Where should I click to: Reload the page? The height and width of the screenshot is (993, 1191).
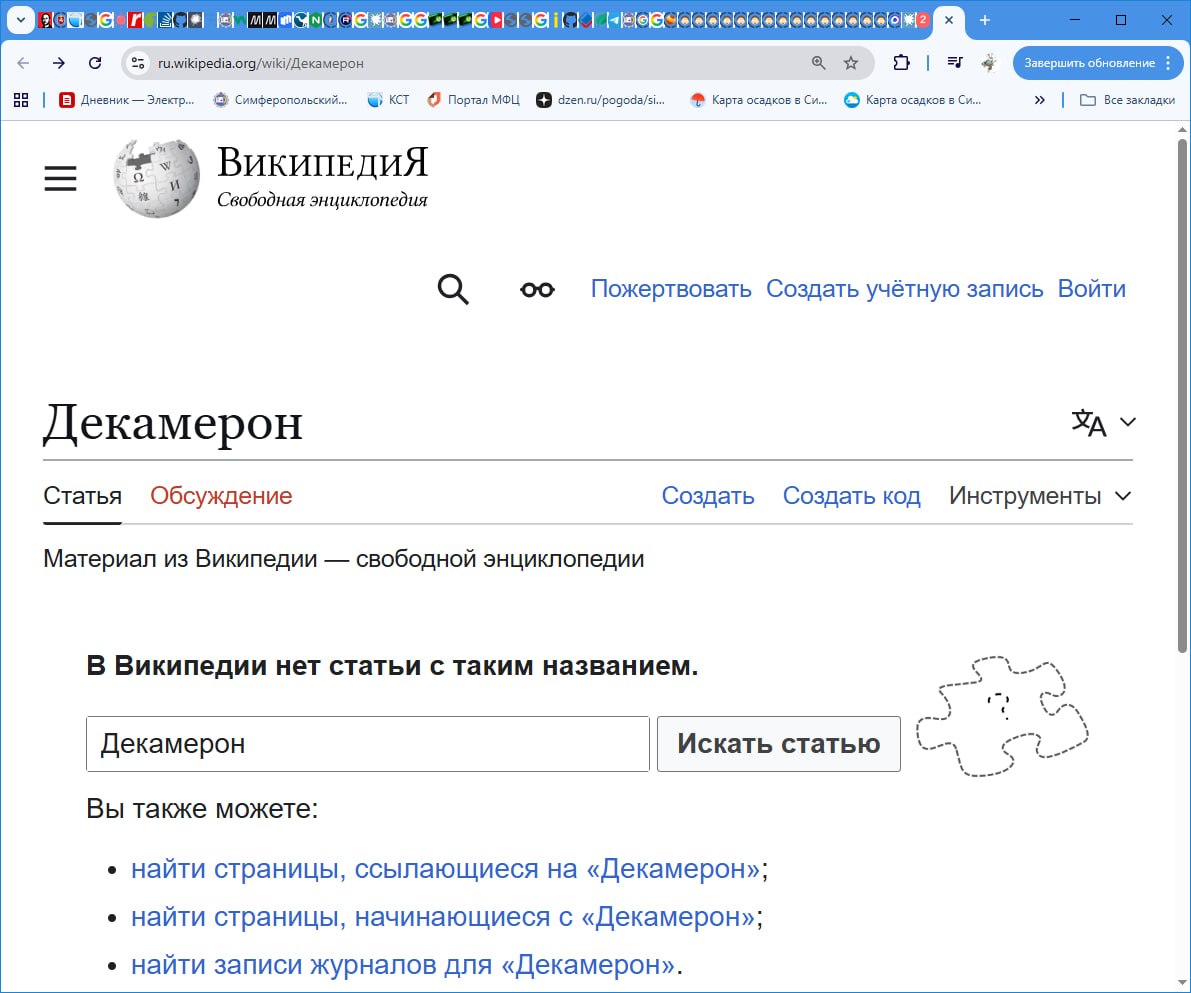[95, 63]
